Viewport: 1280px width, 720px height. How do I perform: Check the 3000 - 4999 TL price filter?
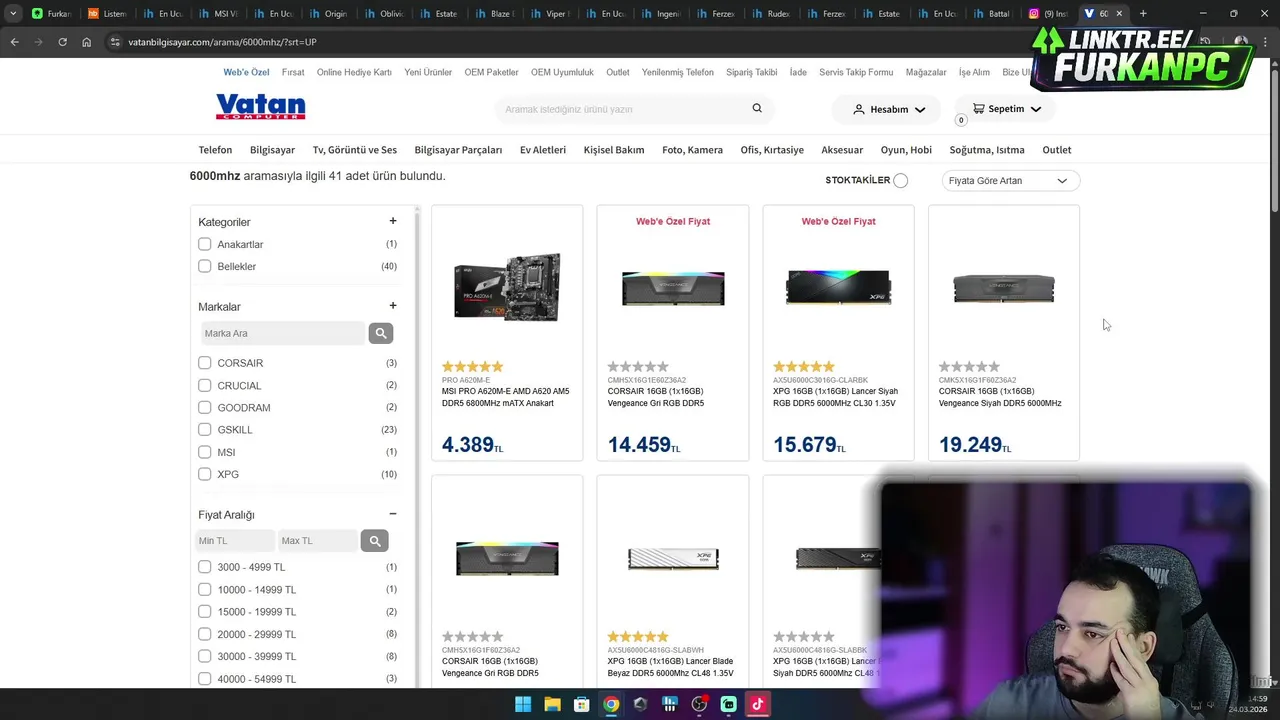tap(205, 567)
